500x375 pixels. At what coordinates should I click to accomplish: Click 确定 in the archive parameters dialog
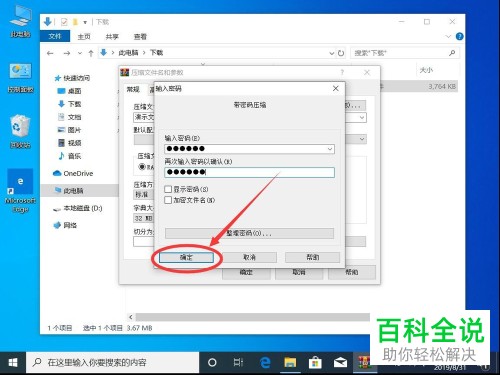pyautogui.click(x=246, y=272)
